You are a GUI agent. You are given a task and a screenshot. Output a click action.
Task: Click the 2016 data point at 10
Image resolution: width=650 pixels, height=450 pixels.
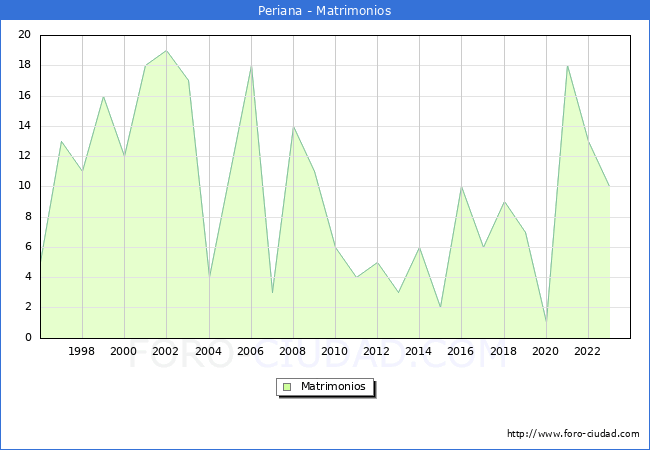point(461,187)
